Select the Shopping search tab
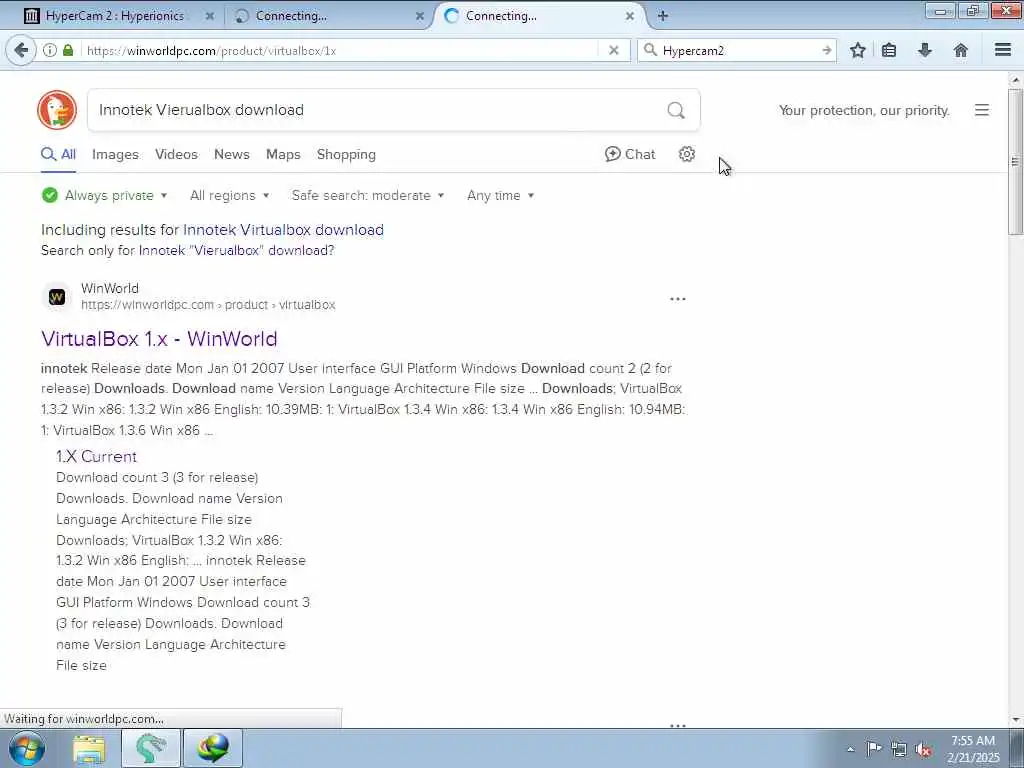Viewport: 1024px width, 768px height. click(346, 154)
